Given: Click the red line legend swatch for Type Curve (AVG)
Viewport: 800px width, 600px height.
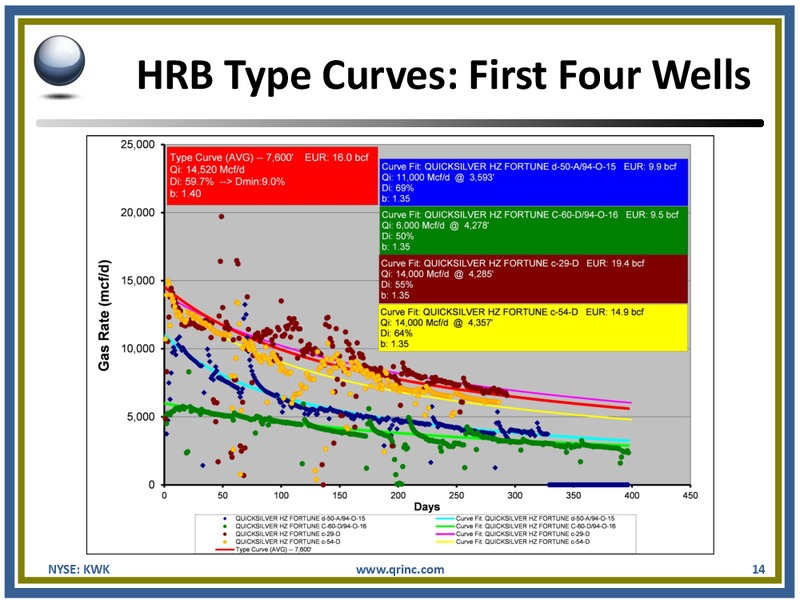Looking at the screenshot, I should pos(225,549).
